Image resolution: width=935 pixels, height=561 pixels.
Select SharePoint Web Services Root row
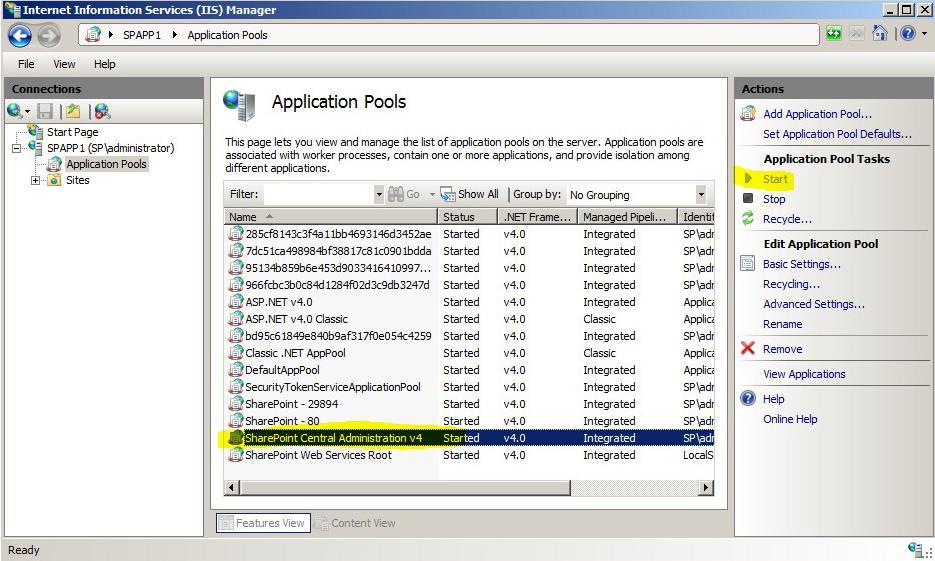pyautogui.click(x=469, y=455)
